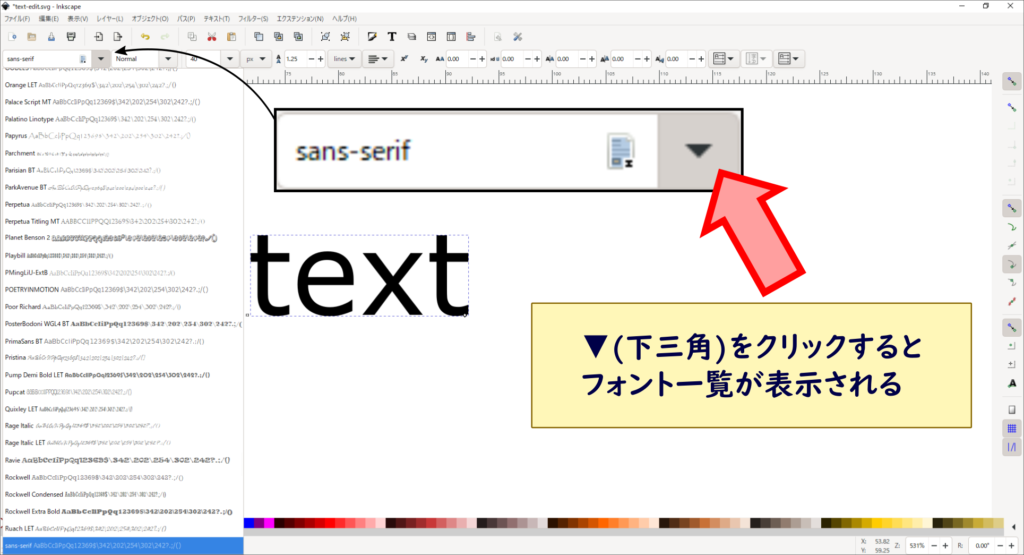Open the 編集(E) menu
Viewport: 1024px width, 555px height.
(48, 19)
